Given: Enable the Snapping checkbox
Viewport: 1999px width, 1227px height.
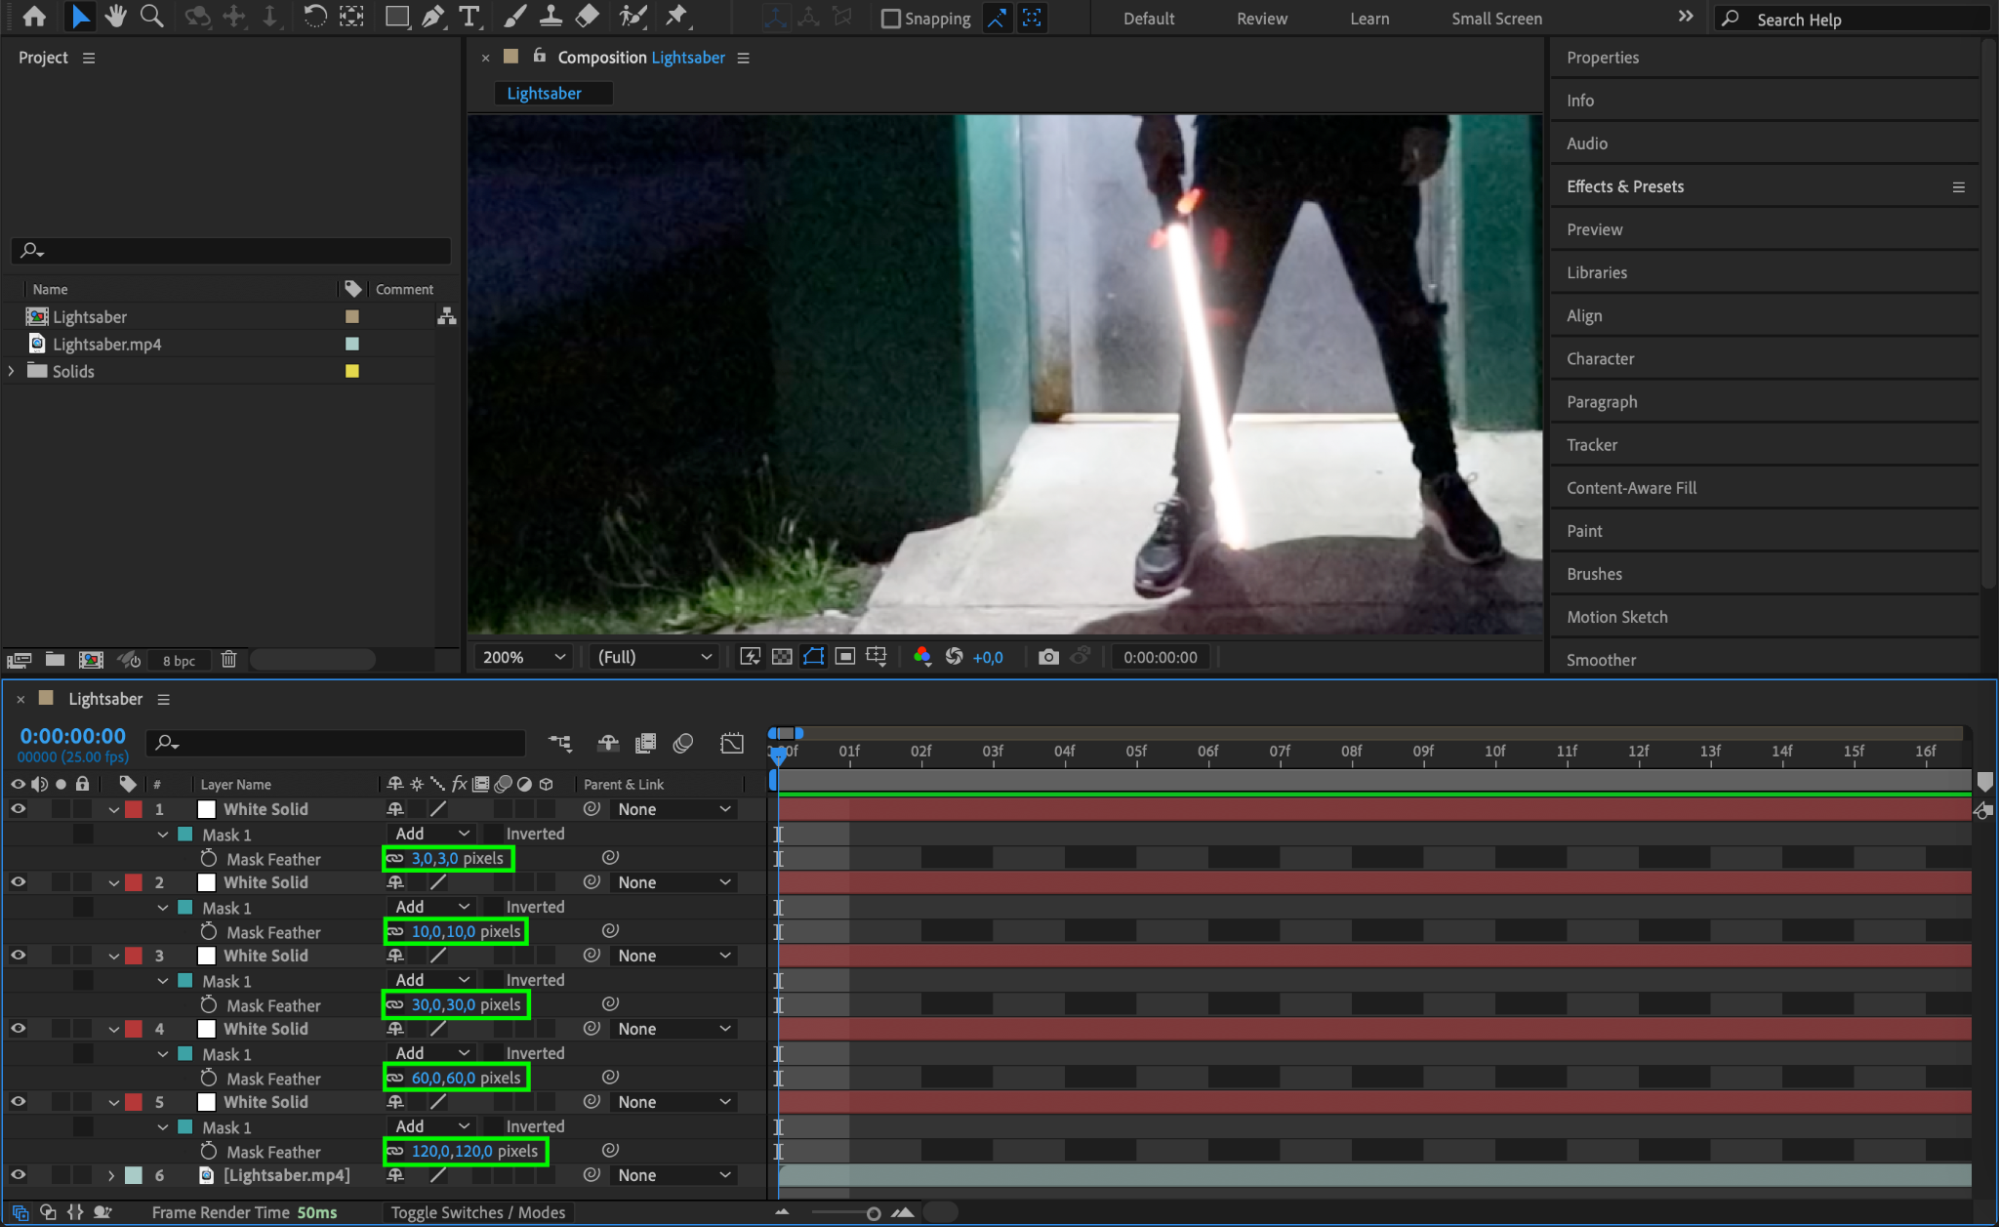Looking at the screenshot, I should pyautogui.click(x=890, y=18).
